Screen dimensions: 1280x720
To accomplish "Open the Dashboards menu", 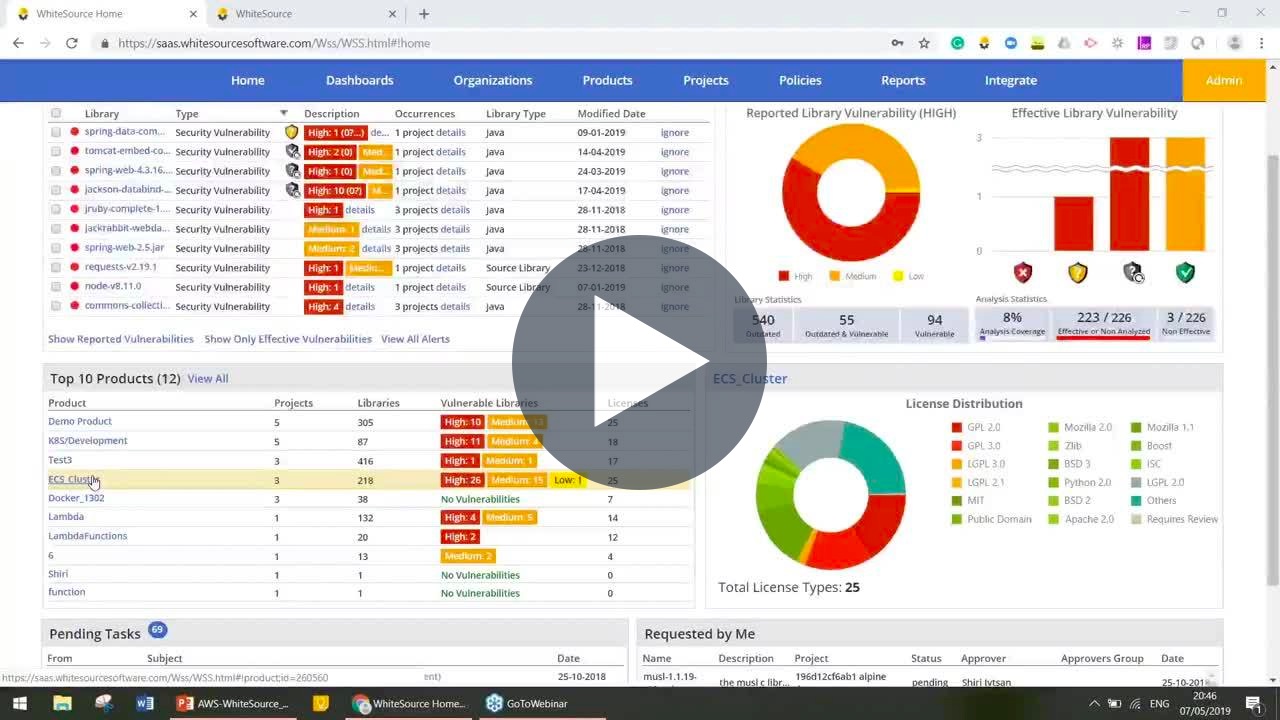I will (359, 80).
